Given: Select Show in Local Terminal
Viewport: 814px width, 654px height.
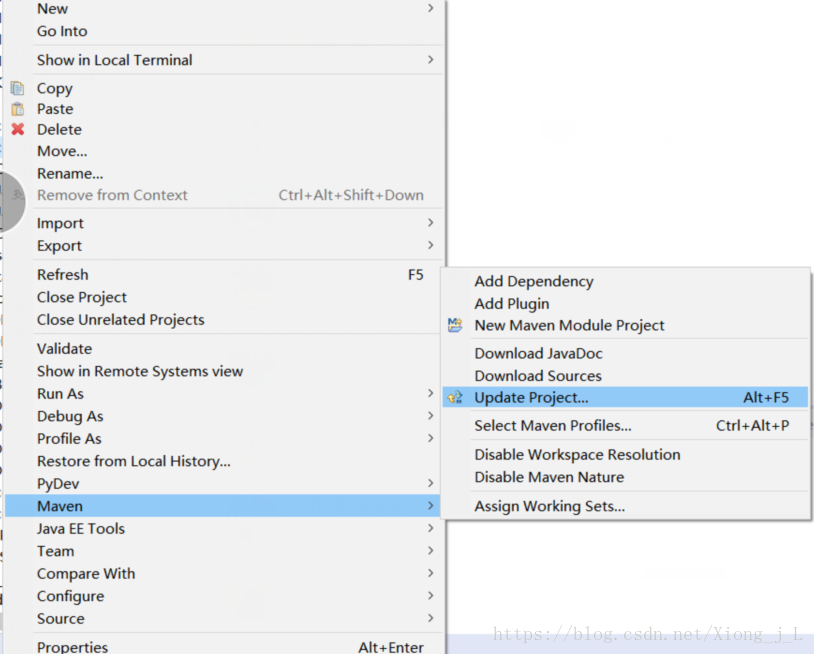Looking at the screenshot, I should [225, 60].
